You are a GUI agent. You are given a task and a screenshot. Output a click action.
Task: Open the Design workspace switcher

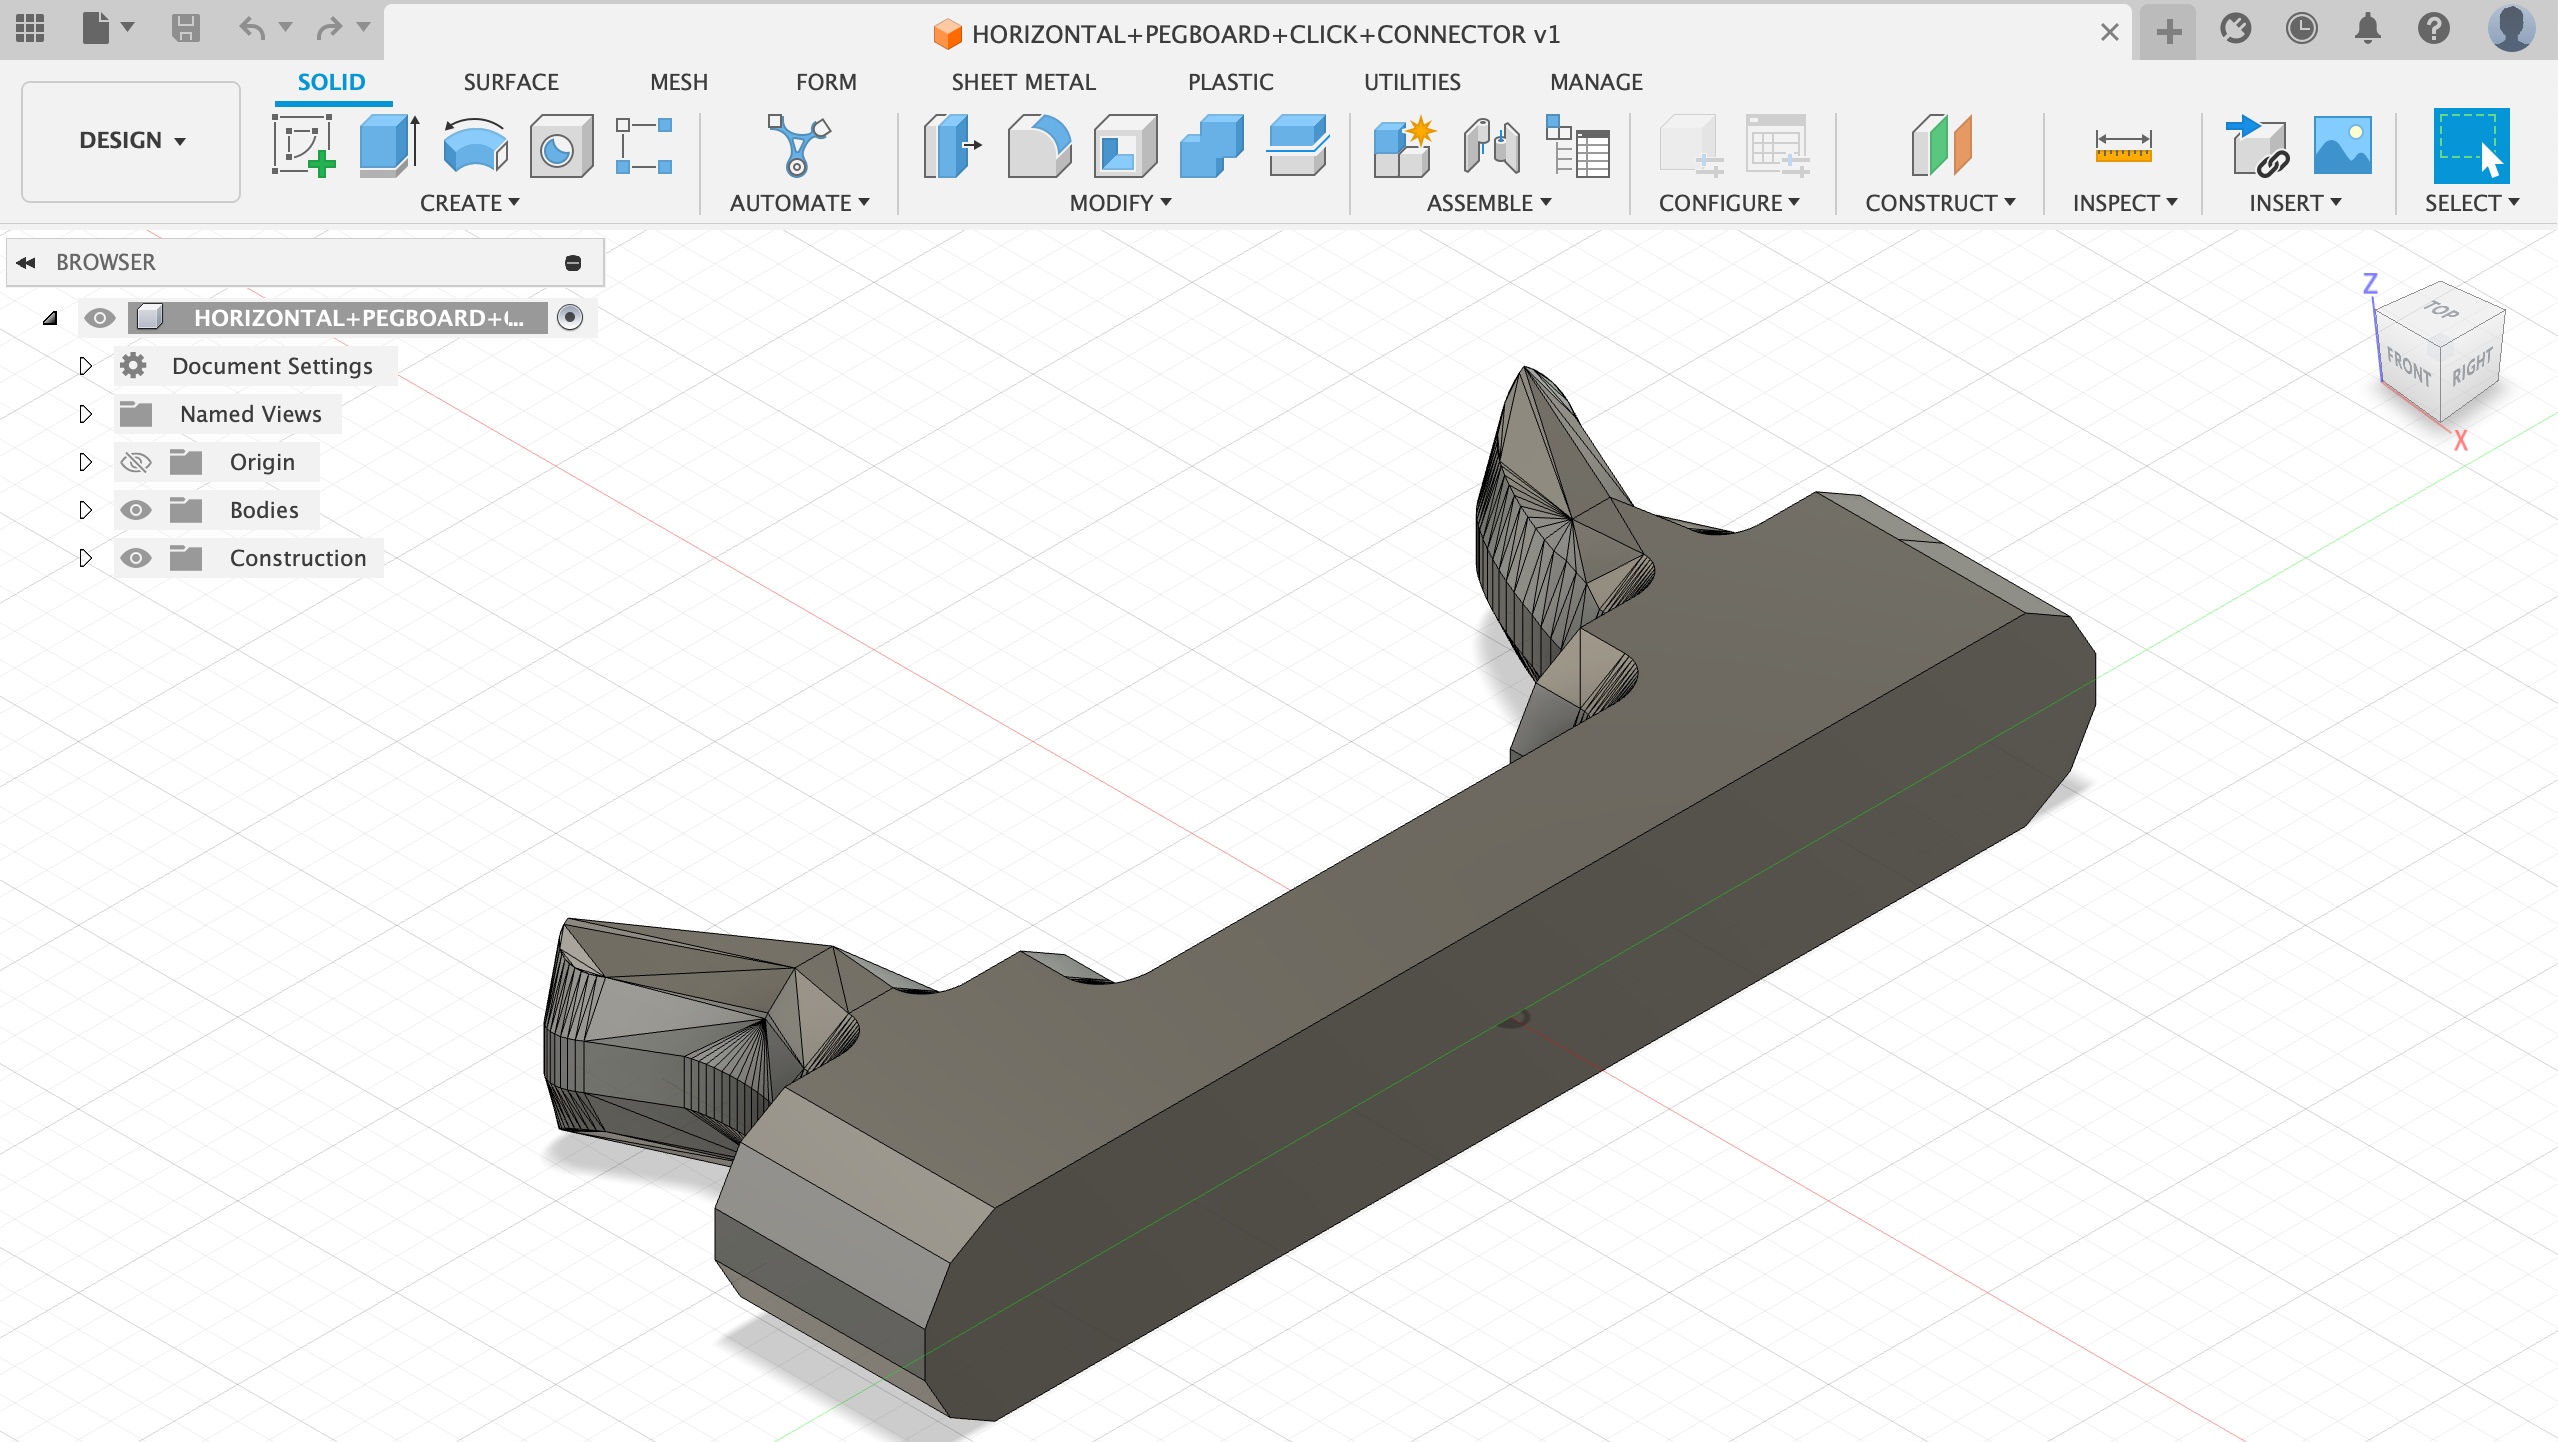pyautogui.click(x=129, y=140)
